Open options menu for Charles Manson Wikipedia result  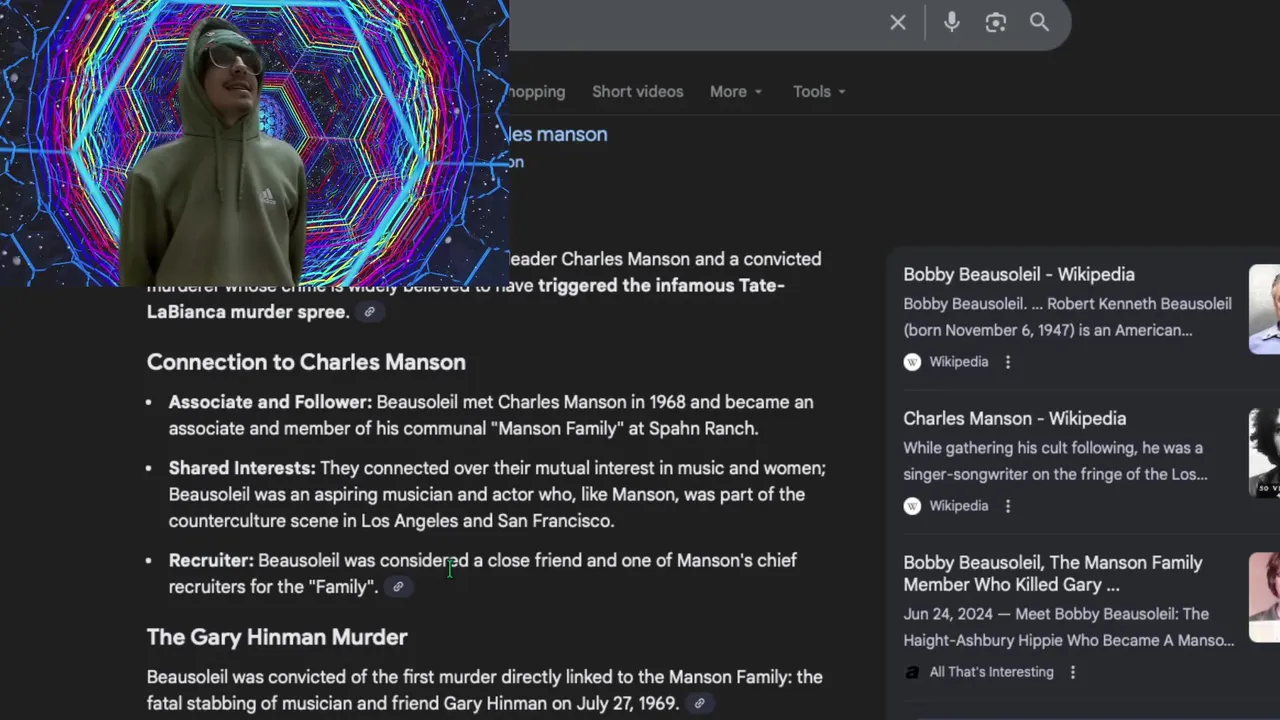[1008, 506]
